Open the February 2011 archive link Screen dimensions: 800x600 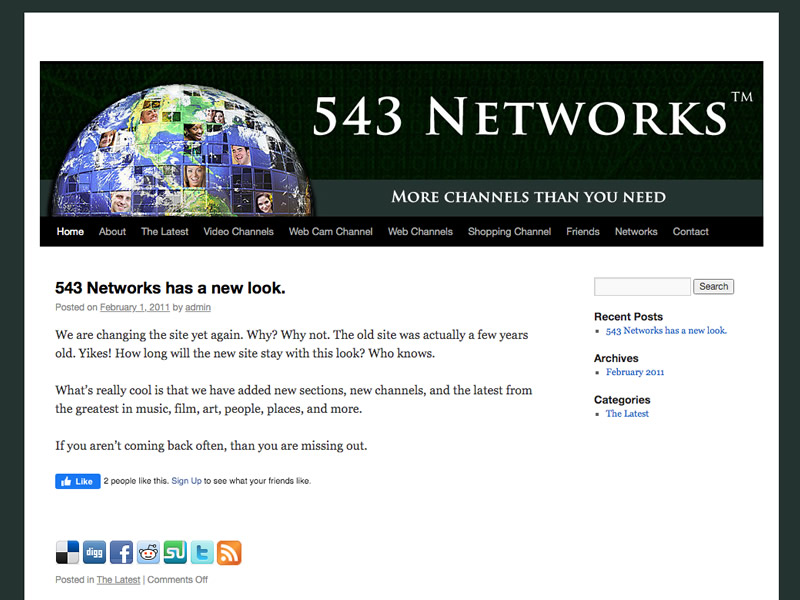tap(635, 372)
